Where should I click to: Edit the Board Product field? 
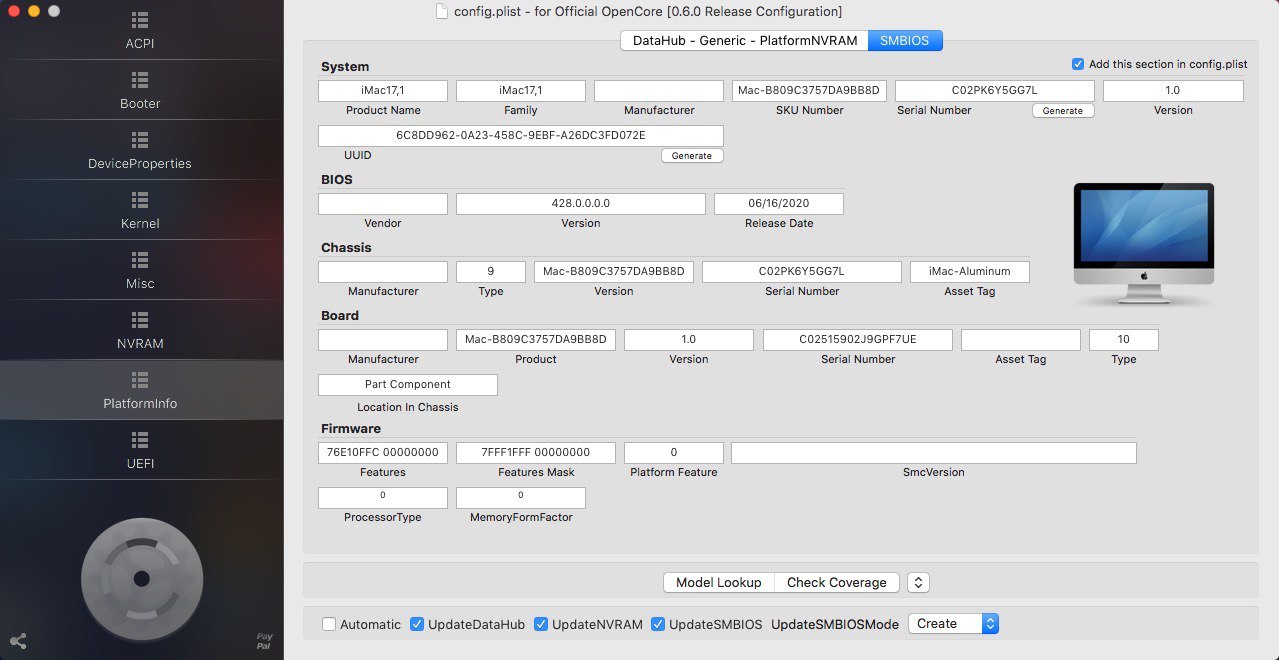536,340
